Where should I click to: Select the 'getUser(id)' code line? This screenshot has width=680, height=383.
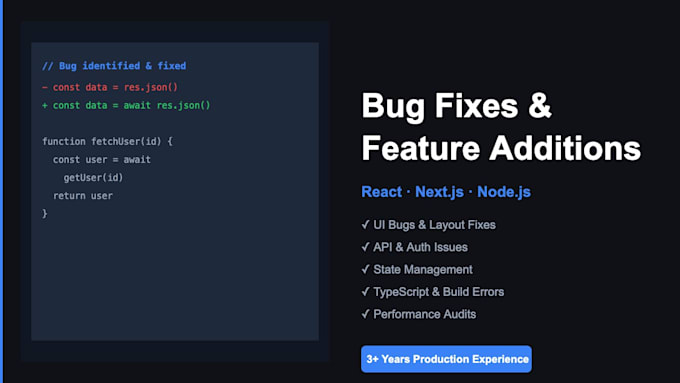[x=93, y=178]
